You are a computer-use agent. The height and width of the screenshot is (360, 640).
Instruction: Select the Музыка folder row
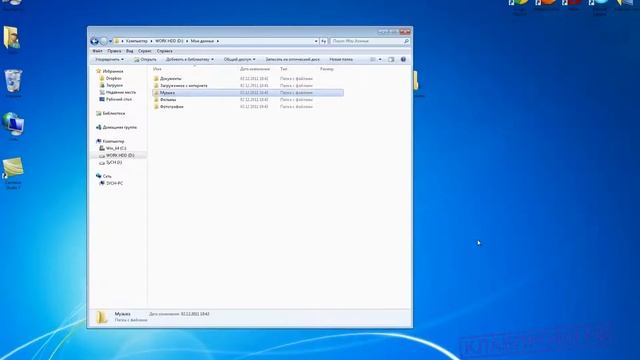pyautogui.click(x=248, y=93)
